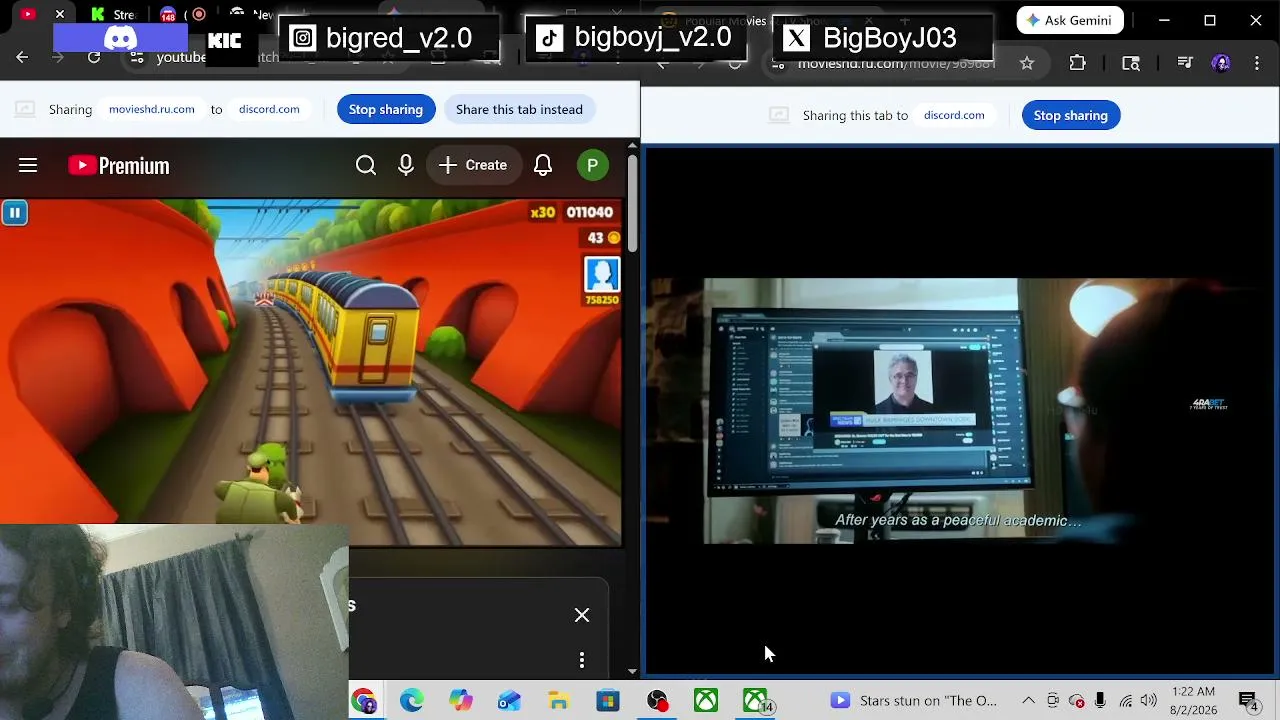Click the movie video showing the subtitle
This screenshot has height=720, width=1280.
click(x=960, y=411)
